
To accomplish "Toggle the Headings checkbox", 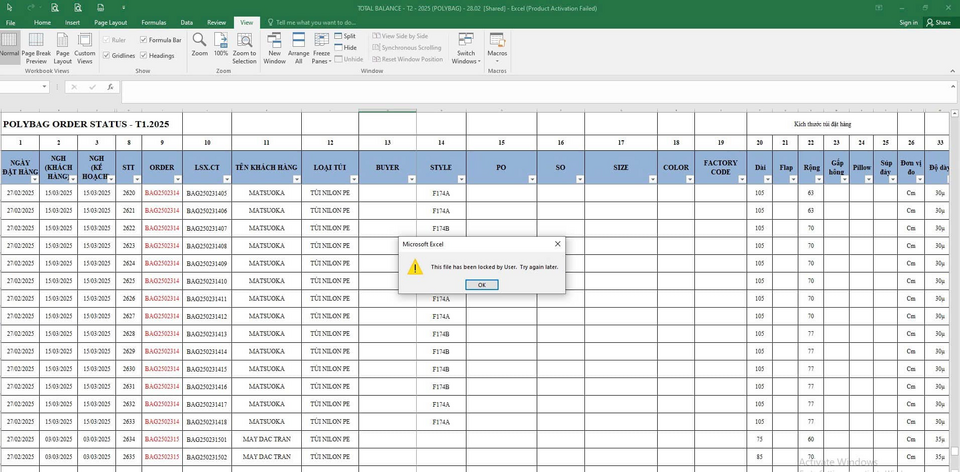I will pos(143,56).
